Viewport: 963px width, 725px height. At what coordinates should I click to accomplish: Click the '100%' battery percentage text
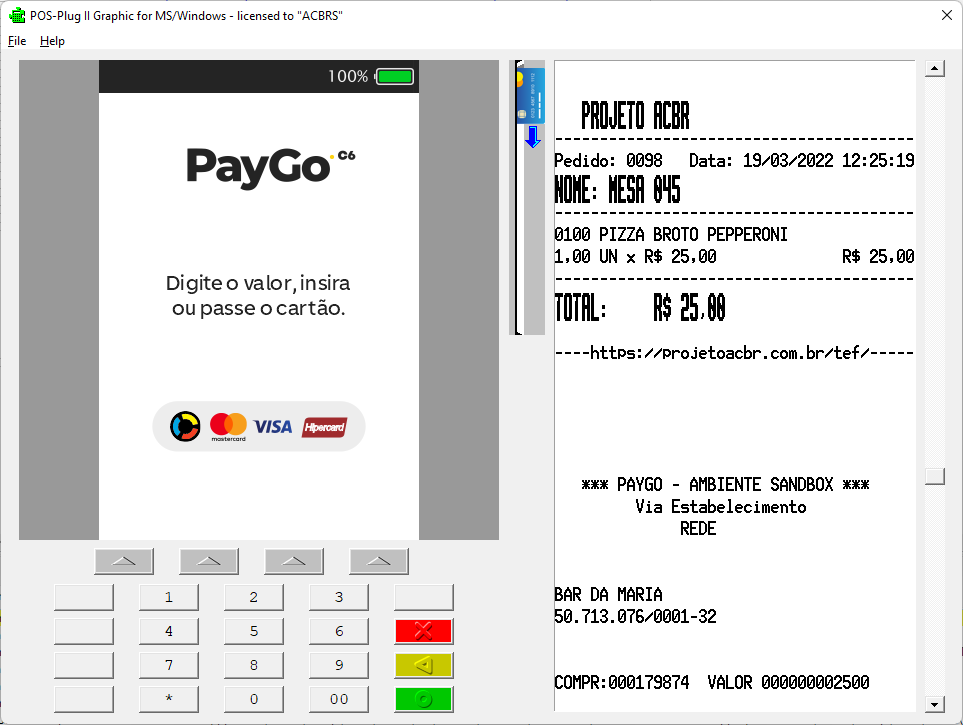tap(348, 76)
